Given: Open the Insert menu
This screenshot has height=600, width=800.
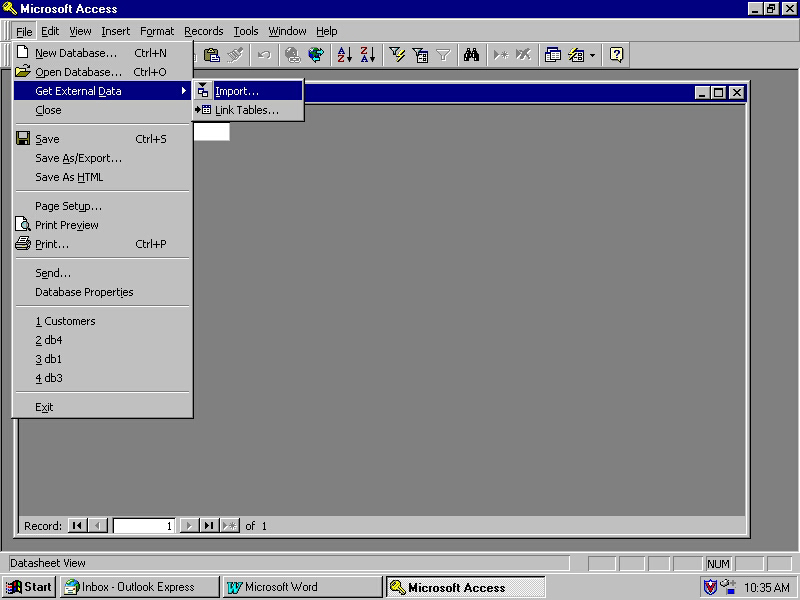Looking at the screenshot, I should pyautogui.click(x=116, y=32).
